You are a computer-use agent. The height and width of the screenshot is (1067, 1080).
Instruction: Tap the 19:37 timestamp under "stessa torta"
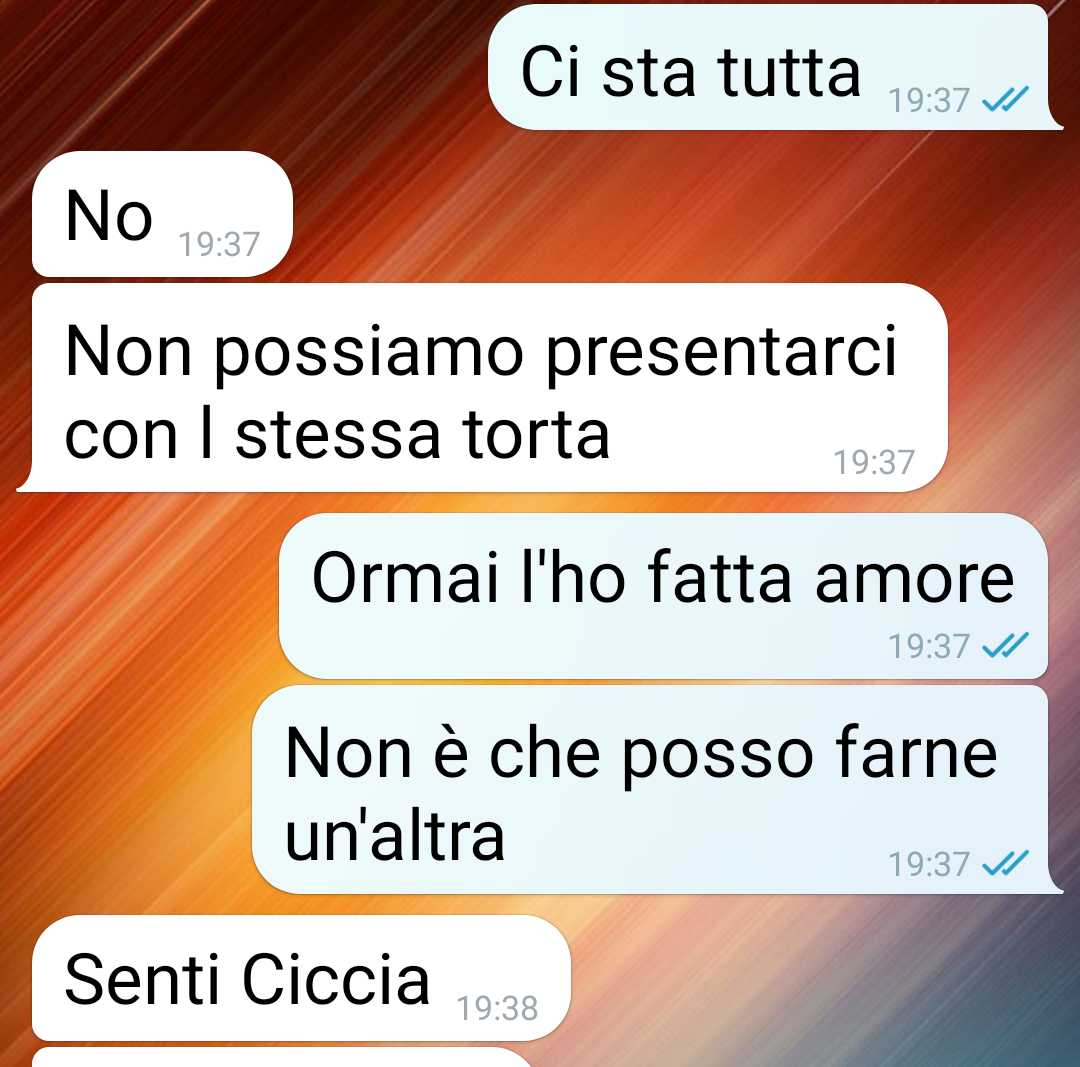click(x=874, y=462)
